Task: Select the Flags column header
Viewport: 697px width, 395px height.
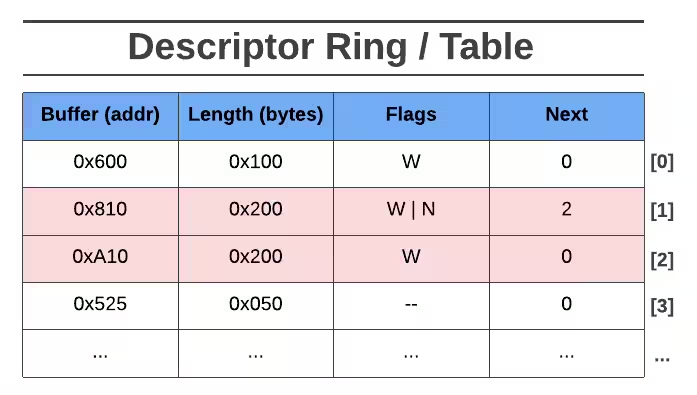Action: [411, 116]
